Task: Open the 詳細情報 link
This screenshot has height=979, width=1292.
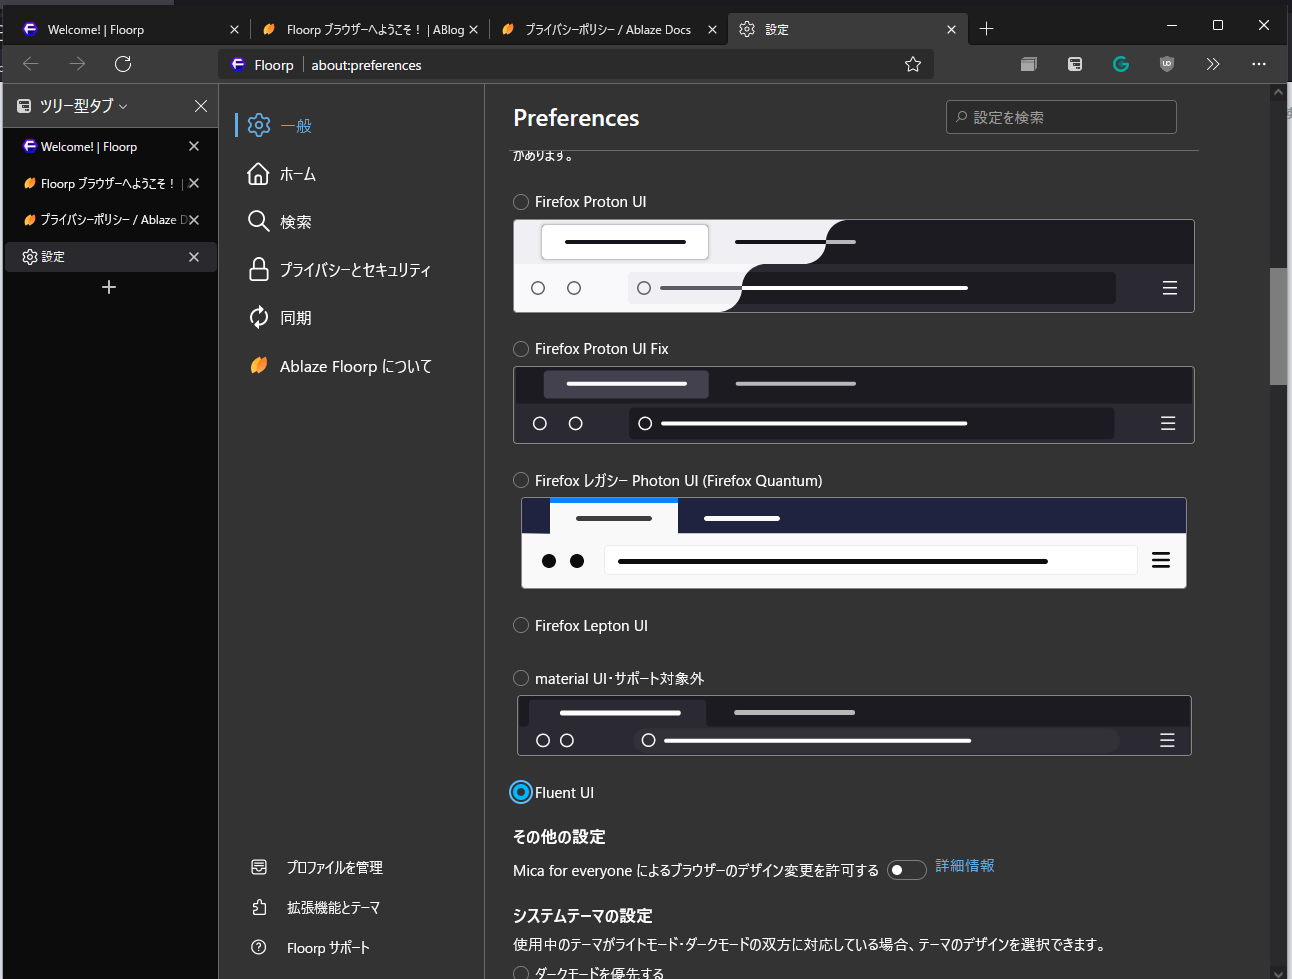Action: coord(964,866)
